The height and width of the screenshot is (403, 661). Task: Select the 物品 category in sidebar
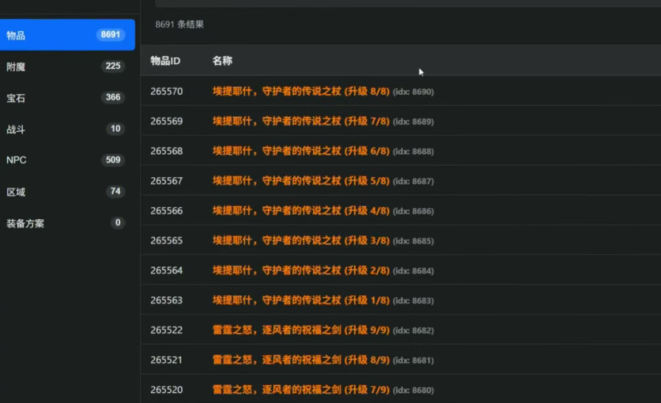65,35
